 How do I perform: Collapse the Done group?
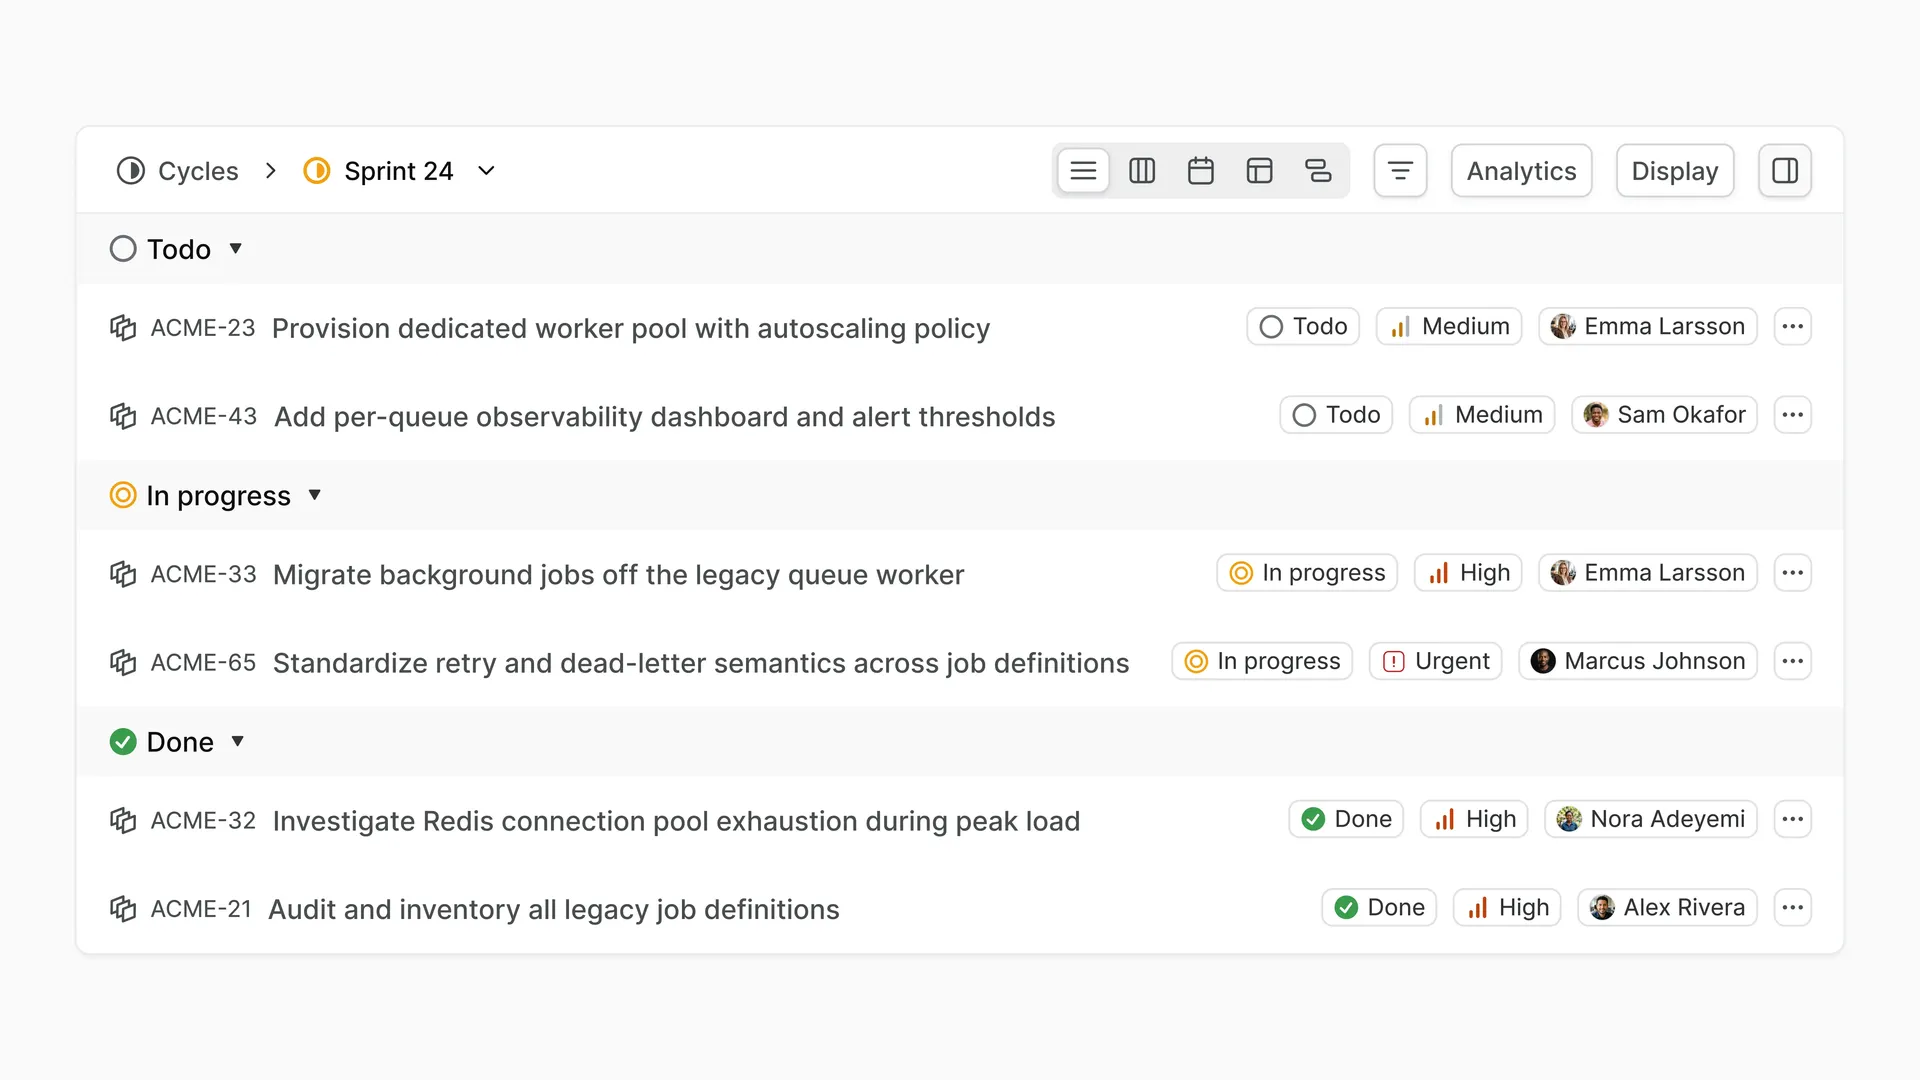point(238,741)
